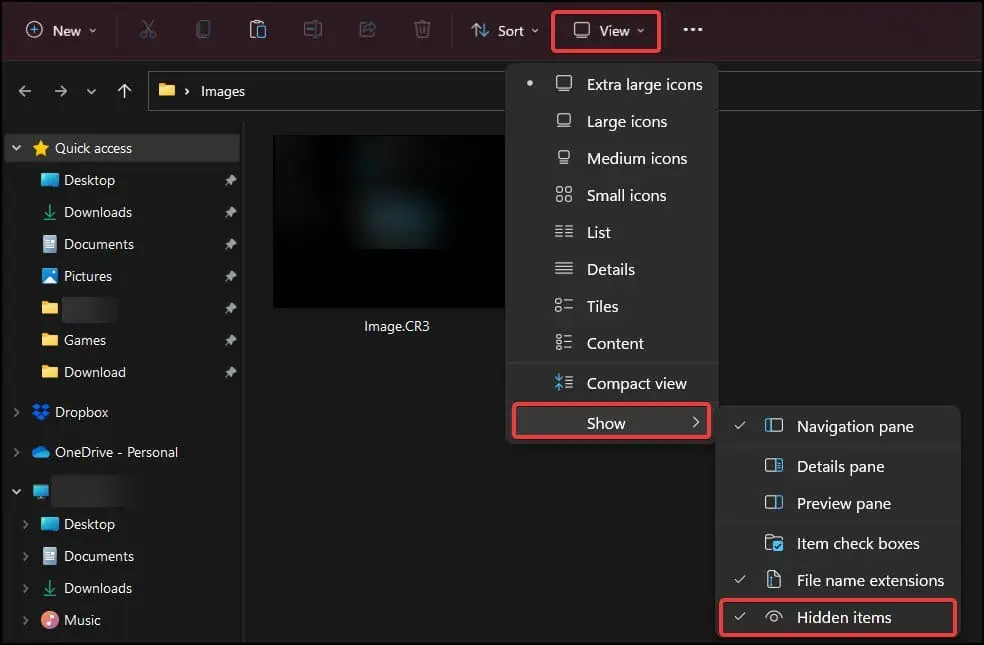Select Medium icons view
The image size is (984, 645).
point(612,158)
